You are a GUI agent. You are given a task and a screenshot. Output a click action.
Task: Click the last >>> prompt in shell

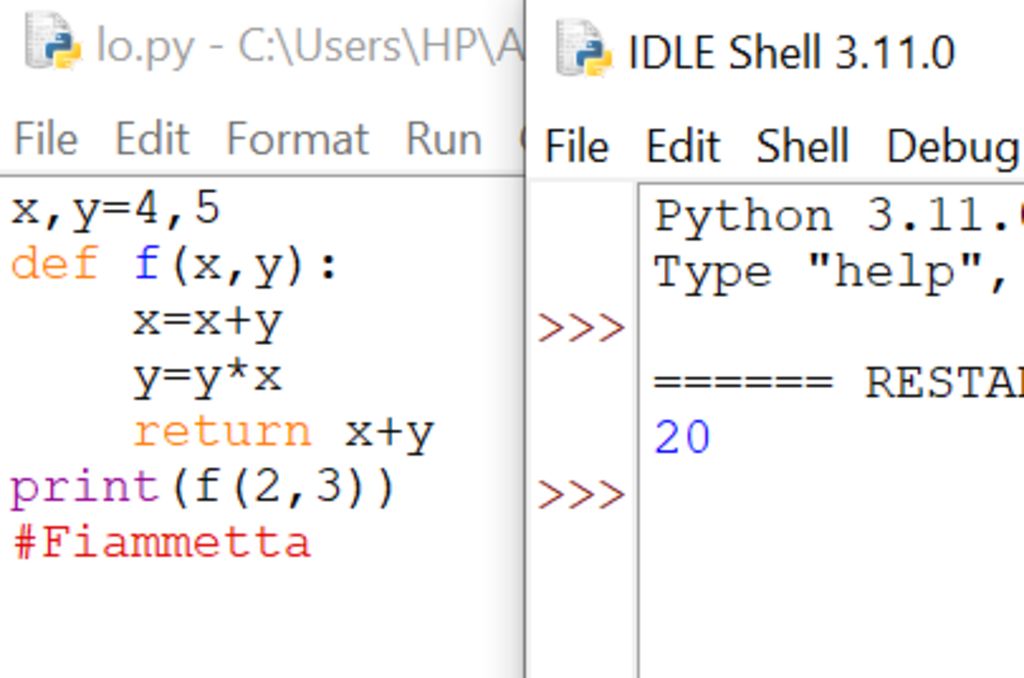(581, 493)
